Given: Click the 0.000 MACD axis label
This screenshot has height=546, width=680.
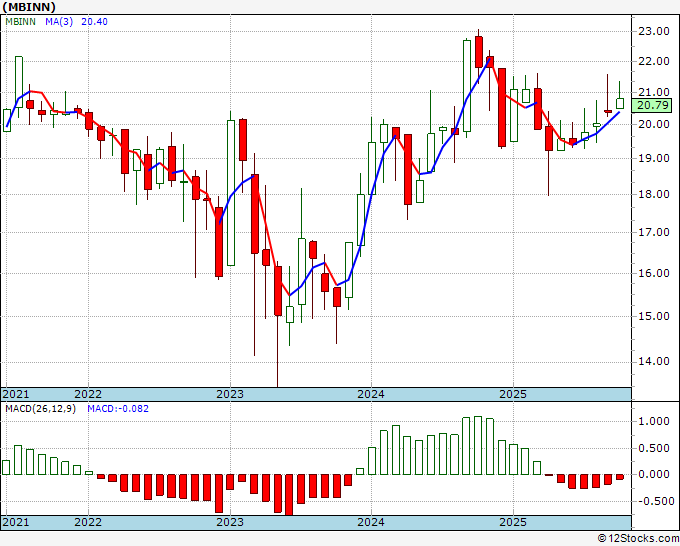Looking at the screenshot, I should [654, 474].
